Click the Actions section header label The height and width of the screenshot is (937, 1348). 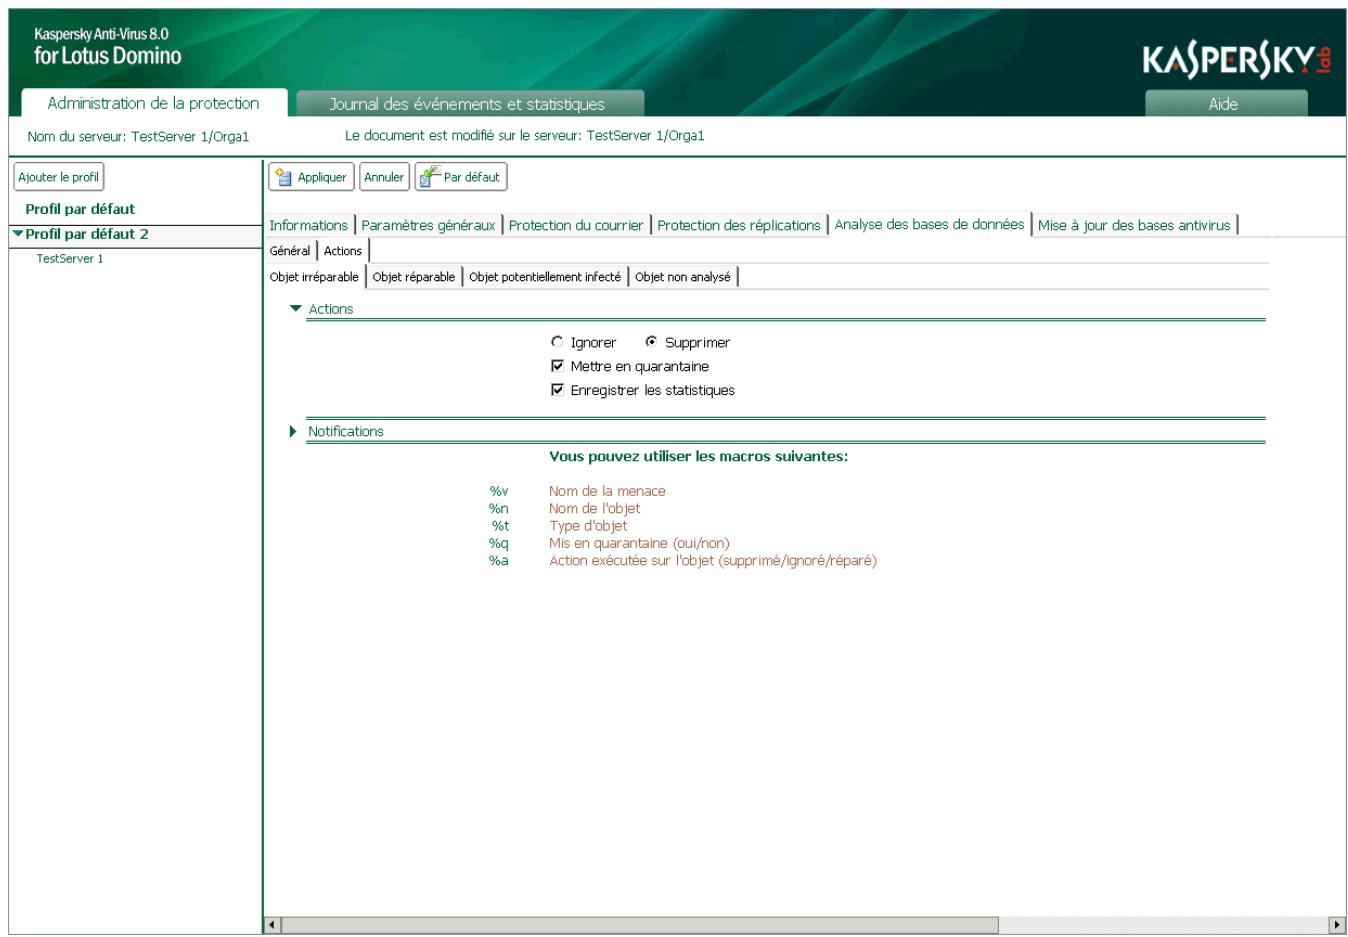pyautogui.click(x=331, y=309)
